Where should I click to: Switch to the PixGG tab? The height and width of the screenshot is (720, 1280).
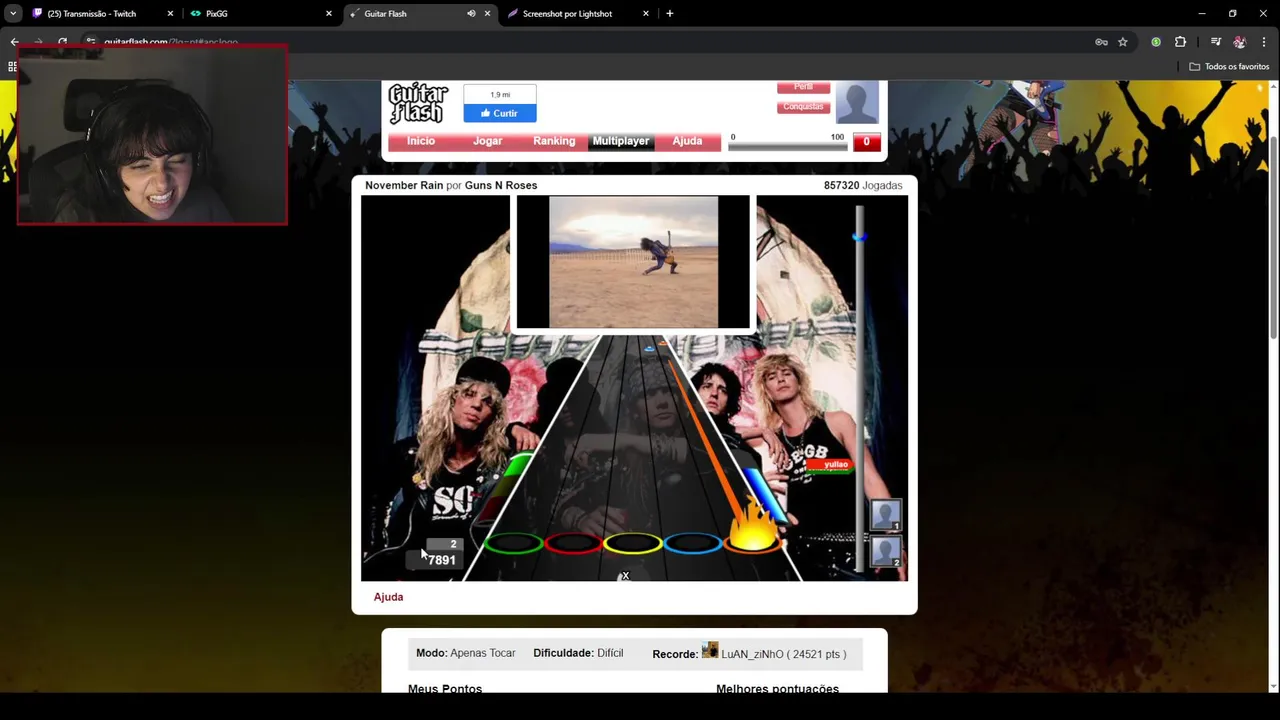tap(262, 14)
